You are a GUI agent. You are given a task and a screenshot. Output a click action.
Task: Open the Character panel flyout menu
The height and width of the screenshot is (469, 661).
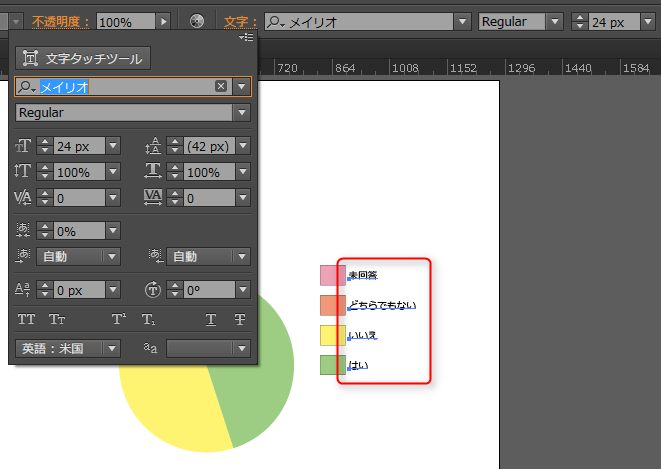246,37
